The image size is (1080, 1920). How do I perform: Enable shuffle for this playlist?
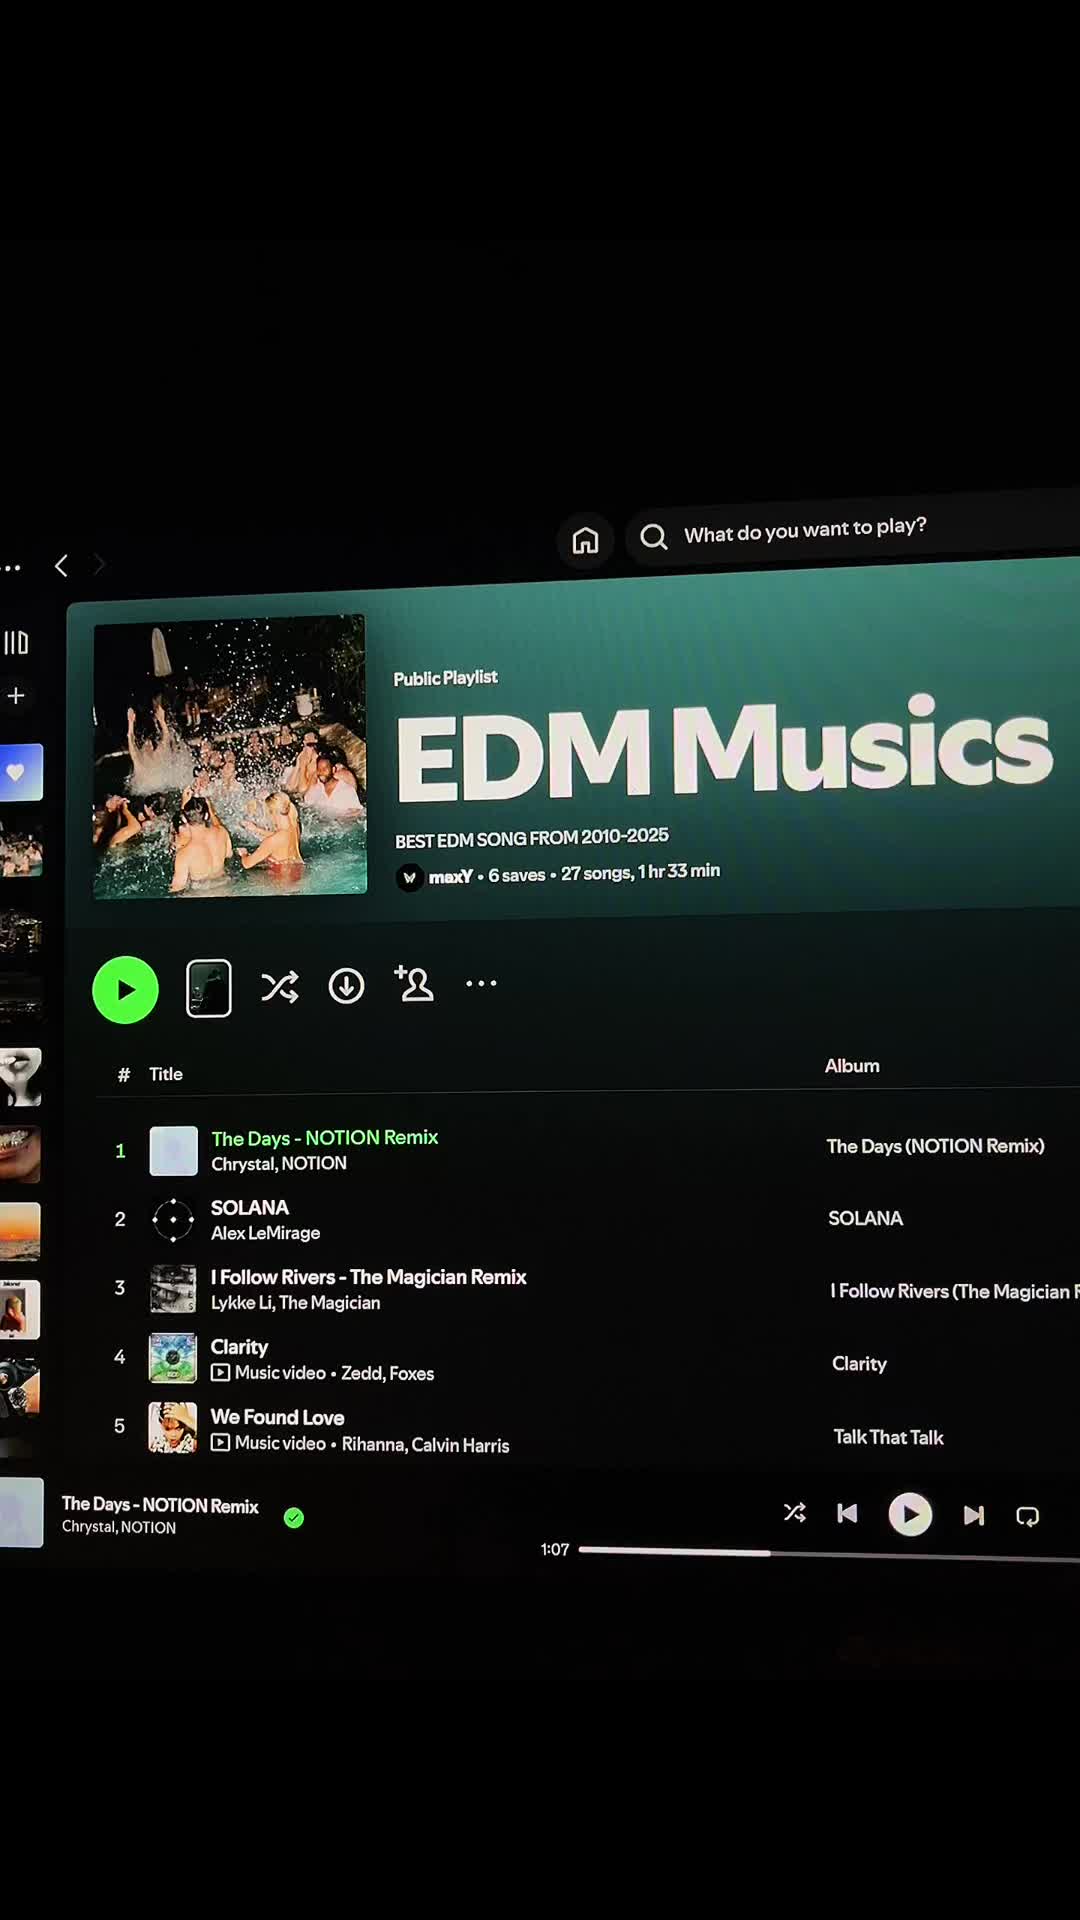(280, 987)
